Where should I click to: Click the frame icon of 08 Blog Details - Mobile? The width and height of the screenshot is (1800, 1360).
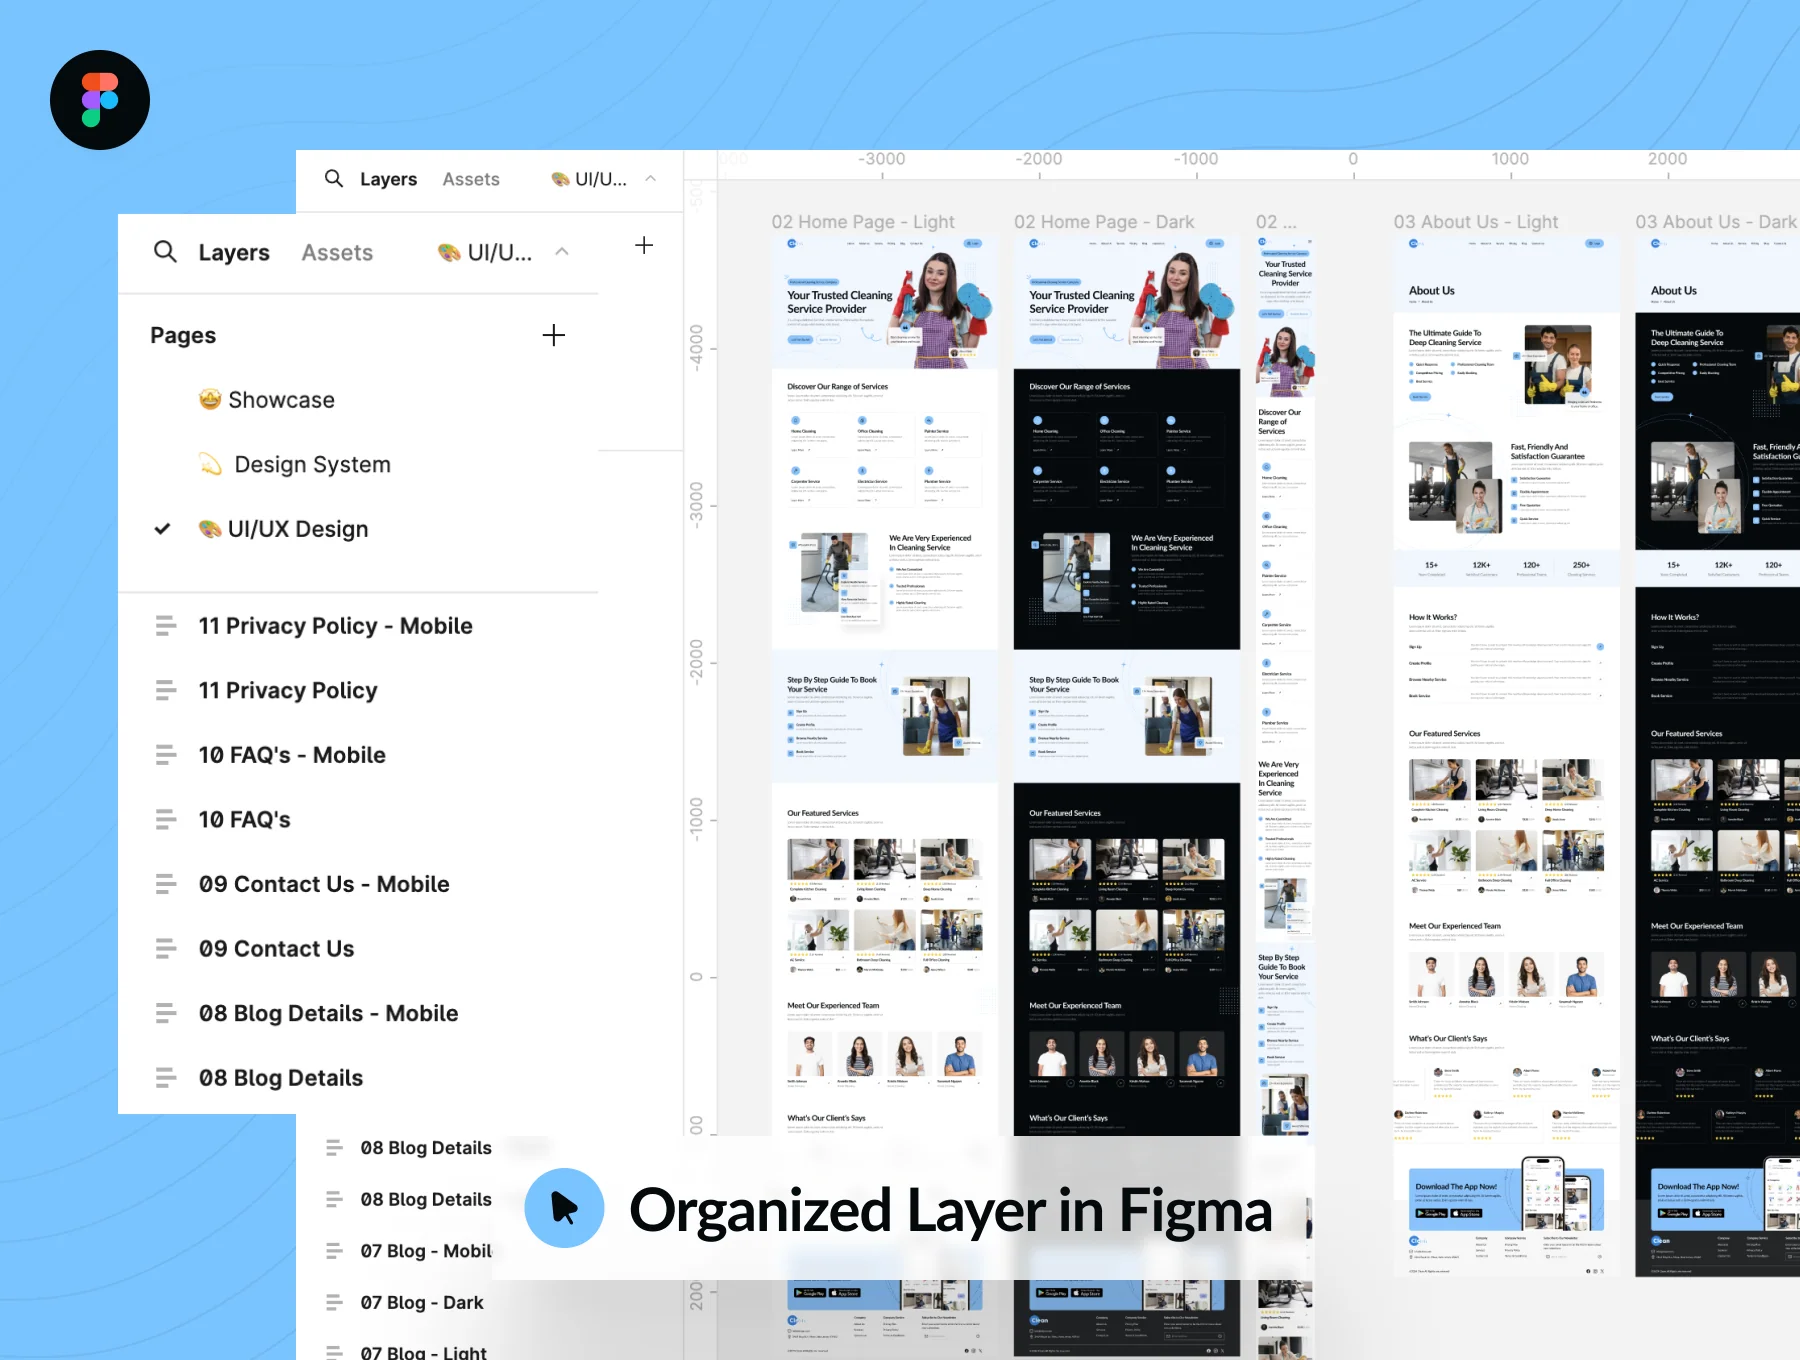[x=166, y=1013]
